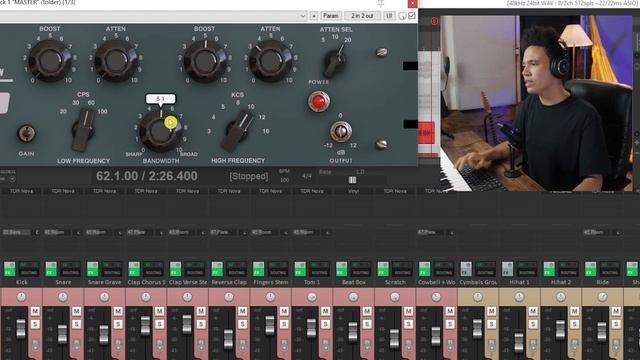Click the BANDWIDTH knob showing 5.1

(x=160, y=131)
